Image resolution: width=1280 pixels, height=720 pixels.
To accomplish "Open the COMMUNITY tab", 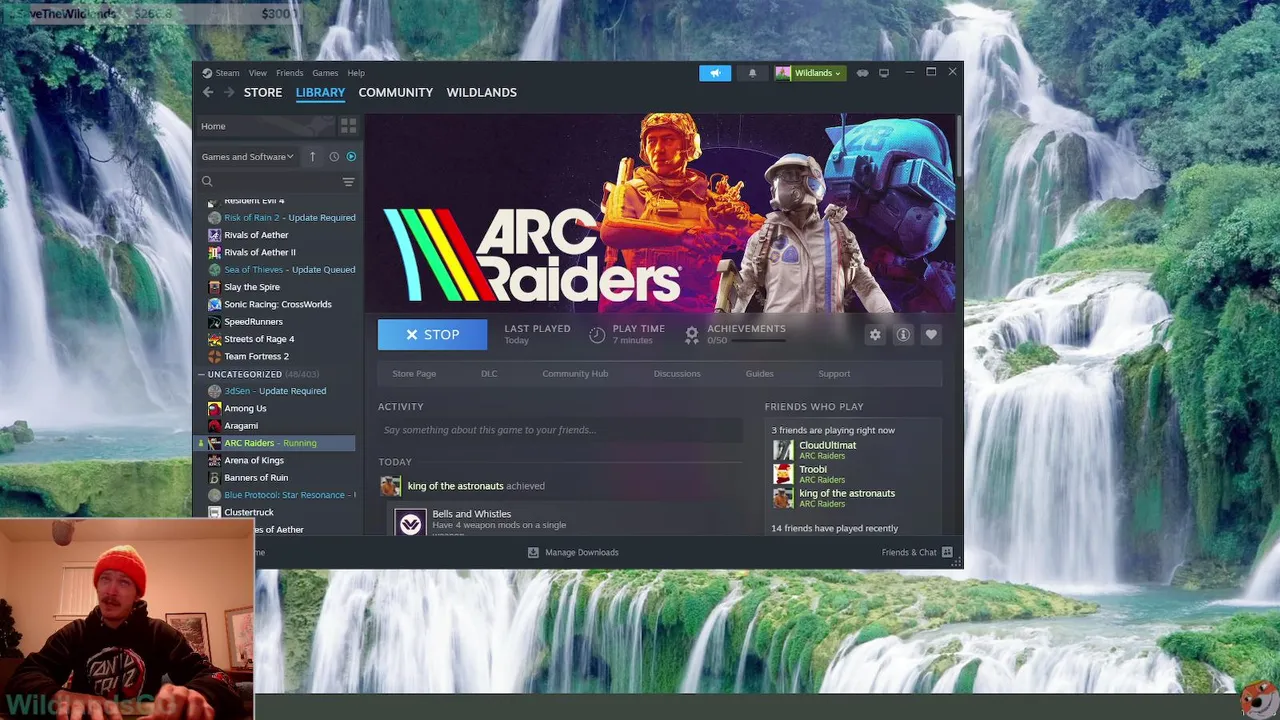I will tap(396, 92).
